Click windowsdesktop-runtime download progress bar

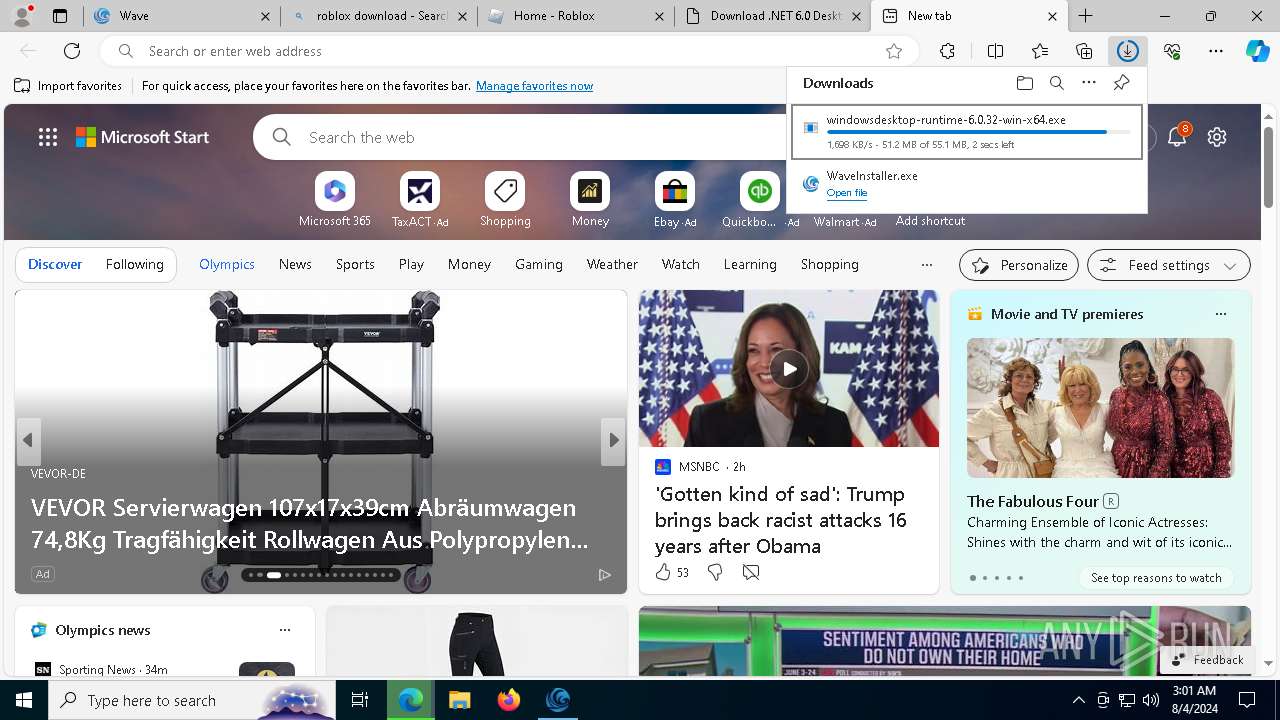click(x=978, y=132)
